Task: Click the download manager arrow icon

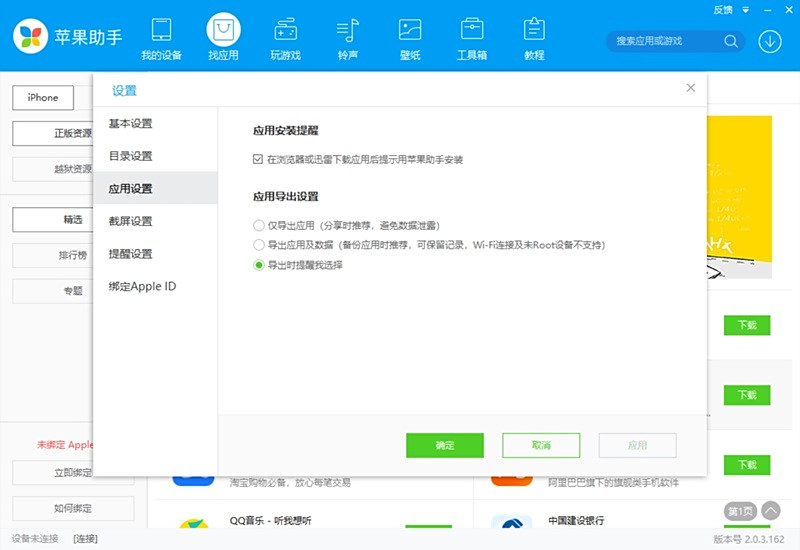Action: point(769,41)
